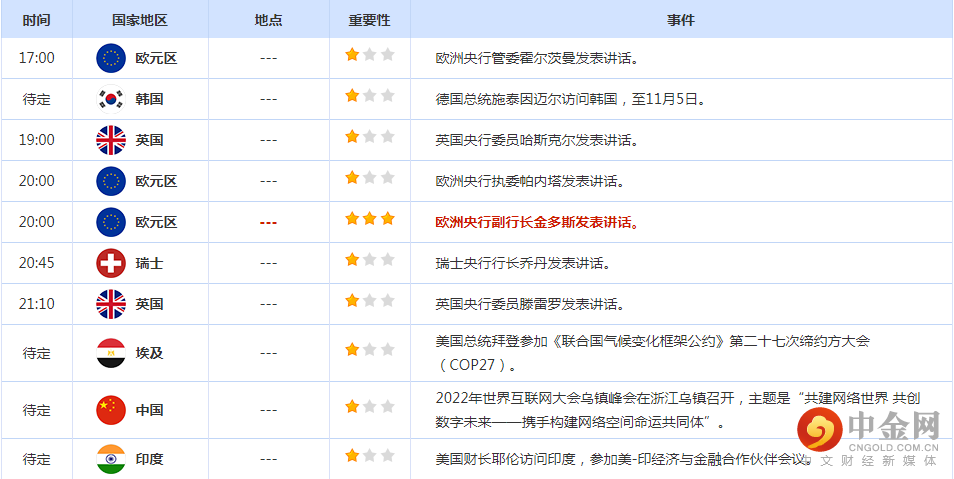Click the importance stars in the 印度 row
This screenshot has height=479, width=954.
[370, 455]
